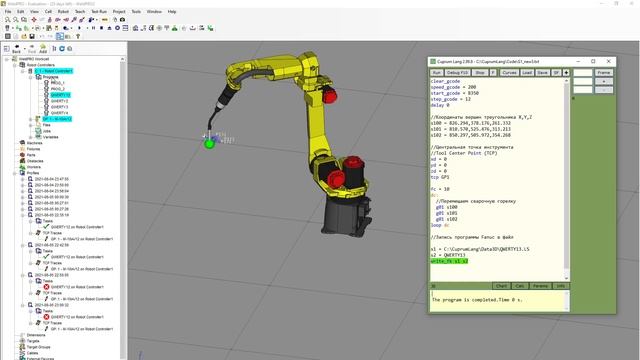
Task: Open the Test-Run menu
Action: click(x=99, y=11)
